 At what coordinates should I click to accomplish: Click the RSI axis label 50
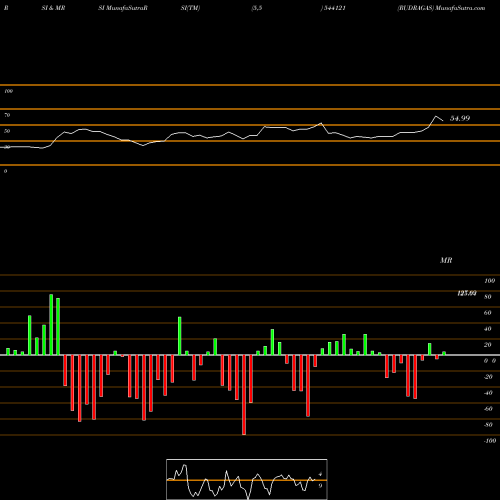click(x=7, y=131)
